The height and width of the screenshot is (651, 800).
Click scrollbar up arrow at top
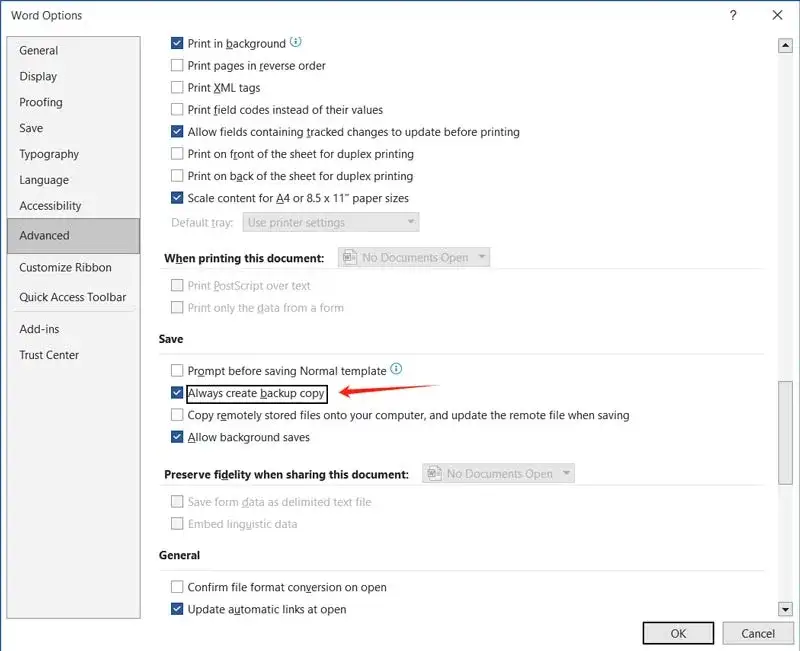[785, 45]
